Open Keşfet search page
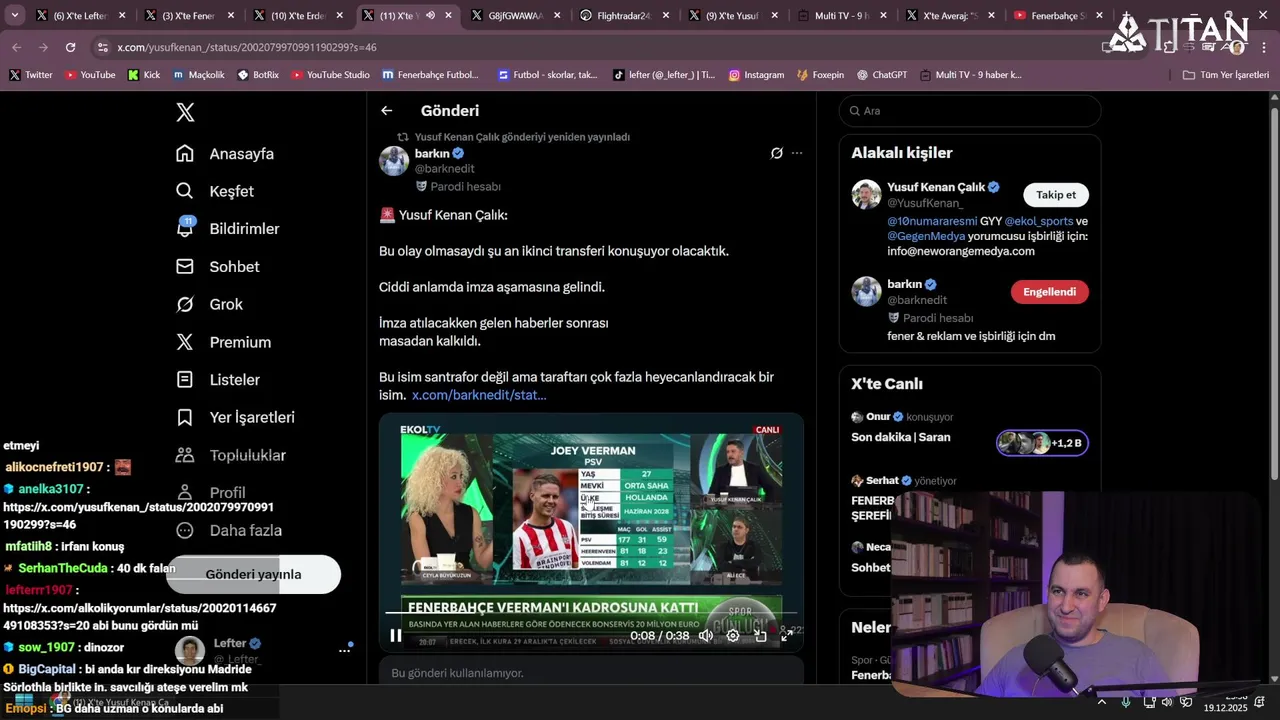 pyautogui.click(x=214, y=191)
